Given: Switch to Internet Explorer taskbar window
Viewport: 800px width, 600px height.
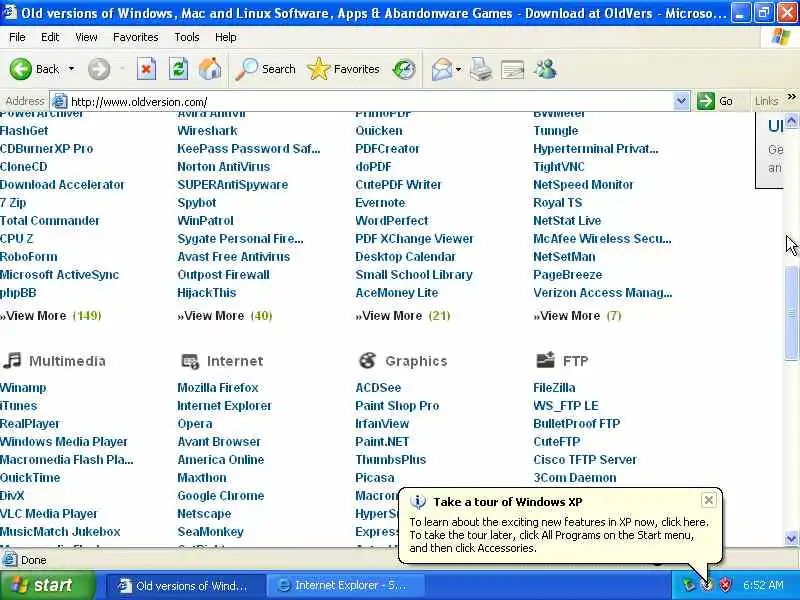Looking at the screenshot, I should coord(345,586).
